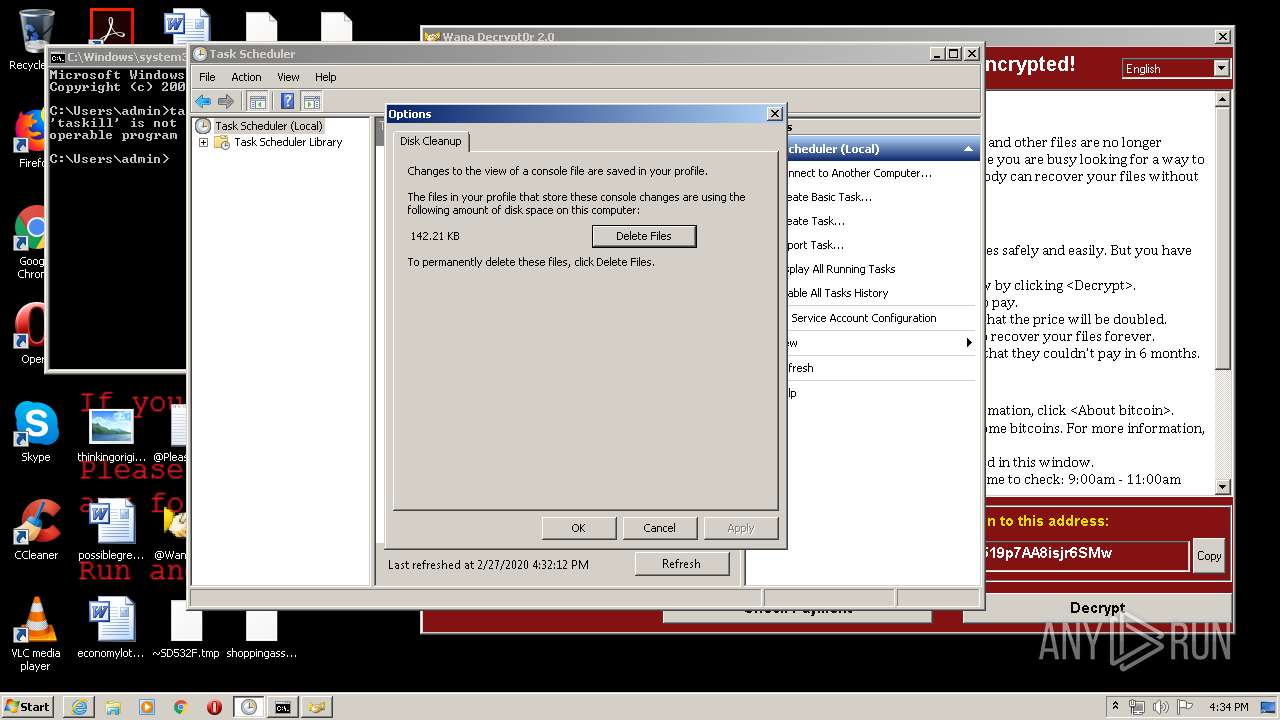The image size is (1280, 720).
Task: Open Recycle Bin desktop icon
Action: [x=36, y=40]
